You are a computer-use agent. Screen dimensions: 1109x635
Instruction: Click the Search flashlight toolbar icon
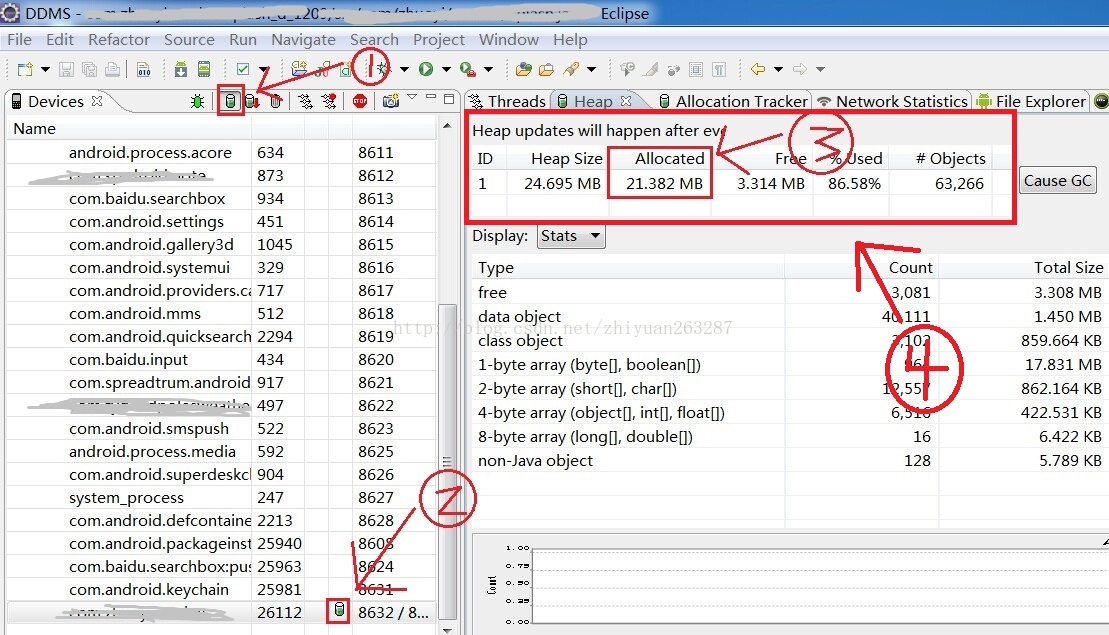[x=571, y=69]
